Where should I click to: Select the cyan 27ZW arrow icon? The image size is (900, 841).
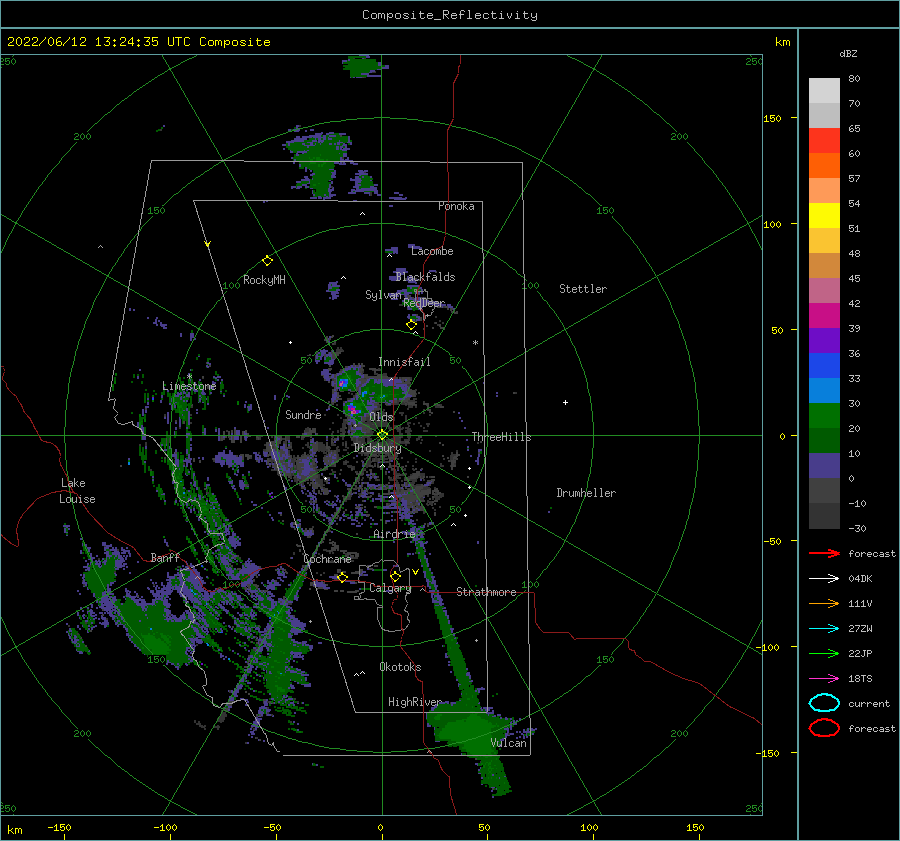824,628
